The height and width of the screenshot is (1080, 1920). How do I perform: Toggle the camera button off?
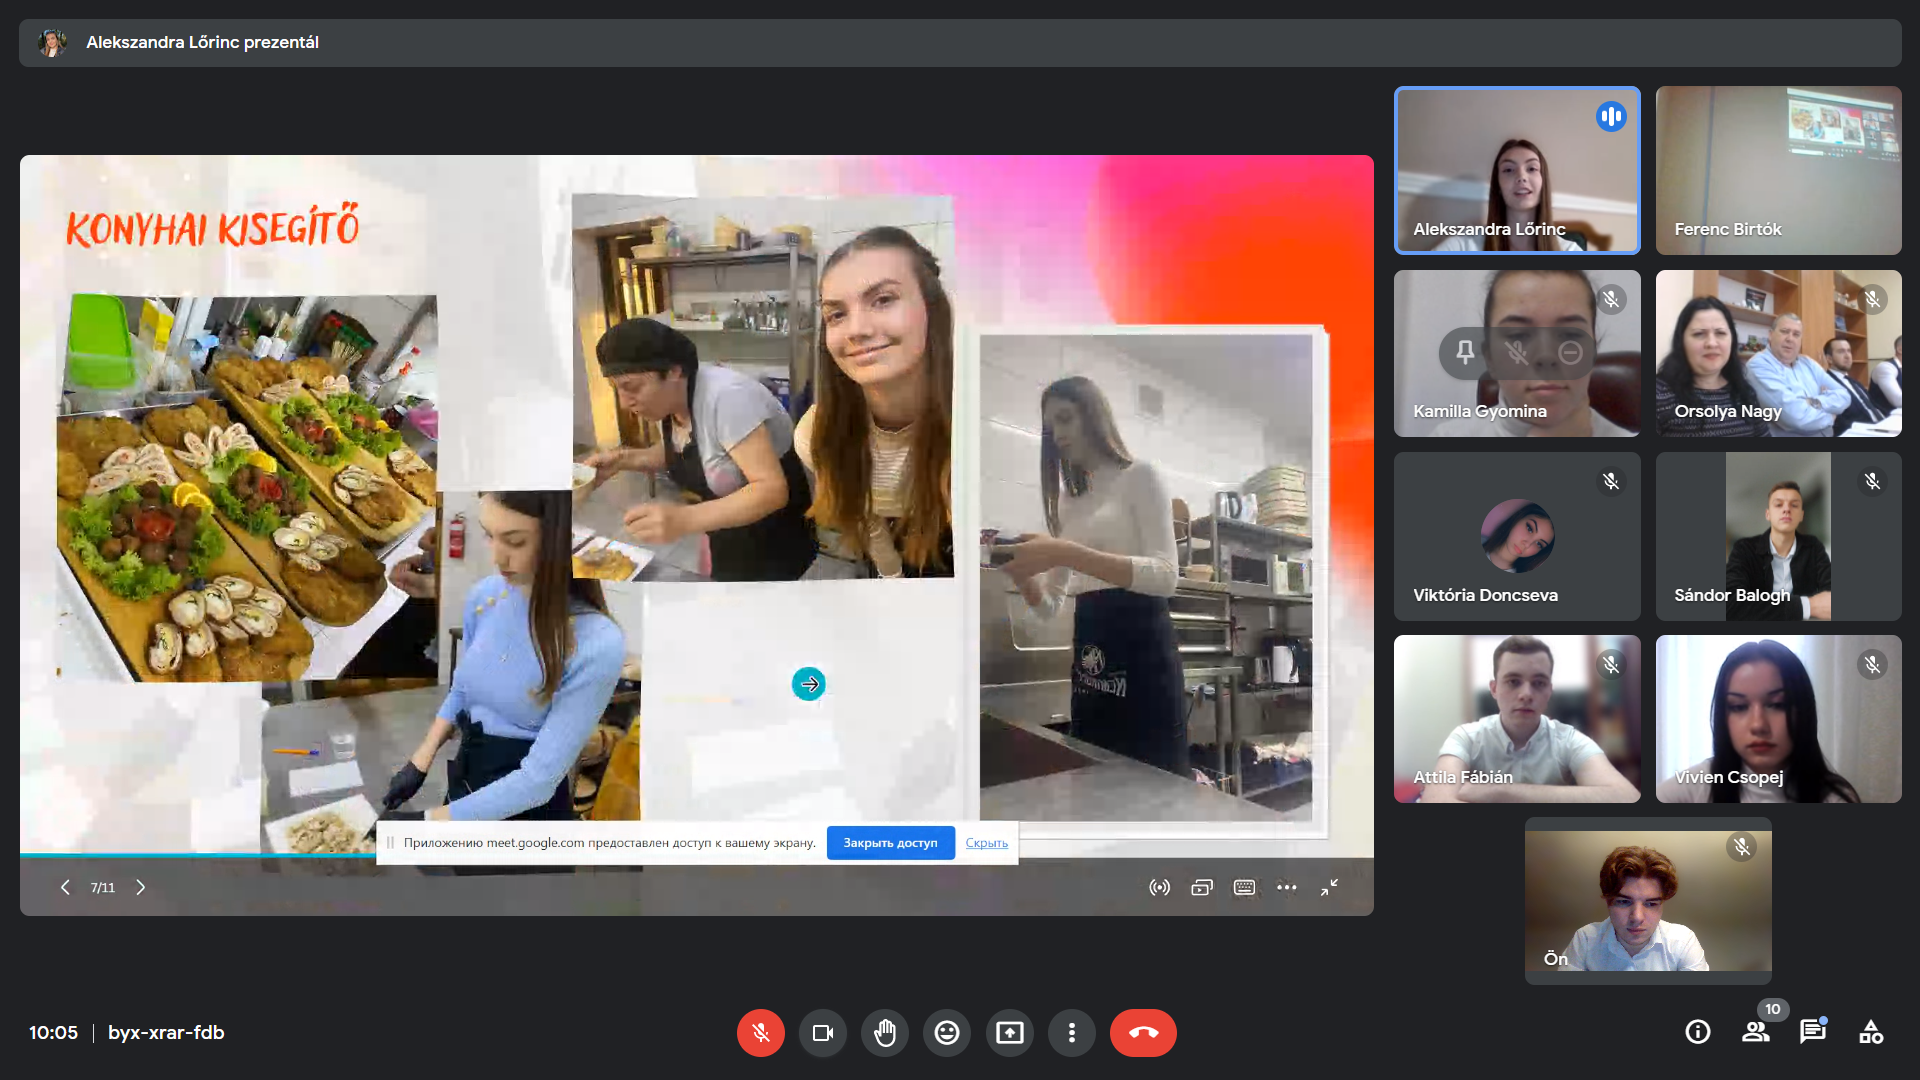coord(823,1033)
